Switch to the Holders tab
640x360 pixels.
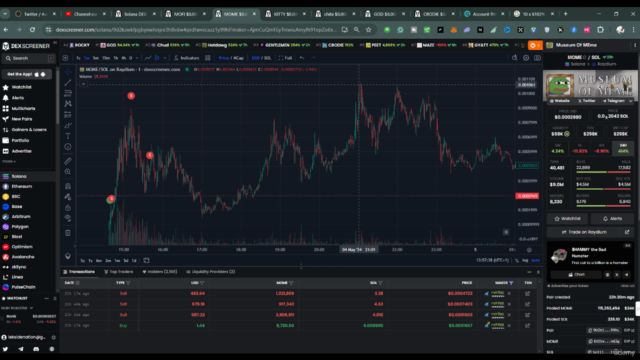tap(160, 272)
